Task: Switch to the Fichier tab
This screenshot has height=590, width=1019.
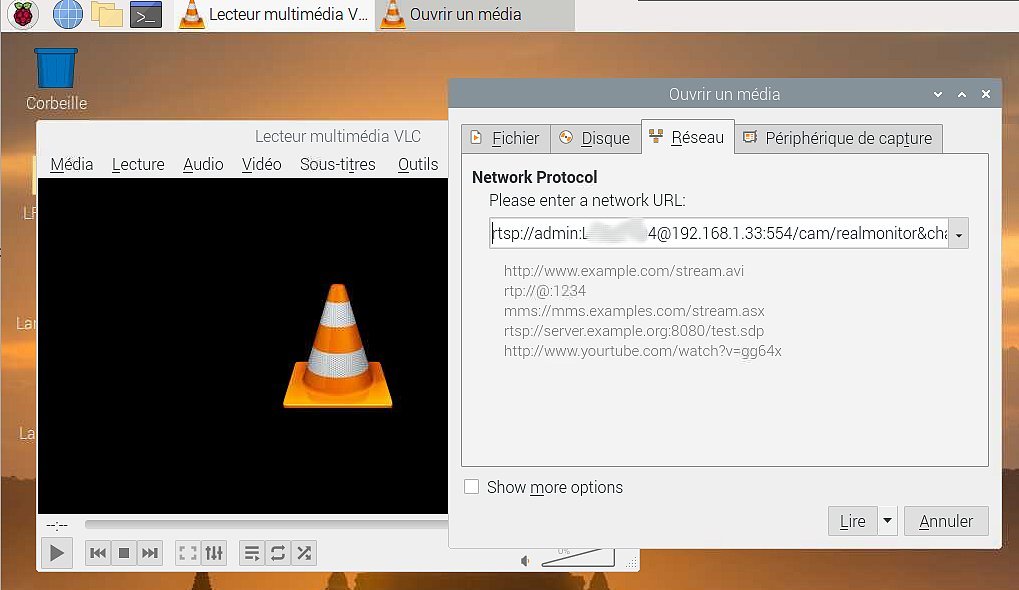Action: pyautogui.click(x=506, y=138)
